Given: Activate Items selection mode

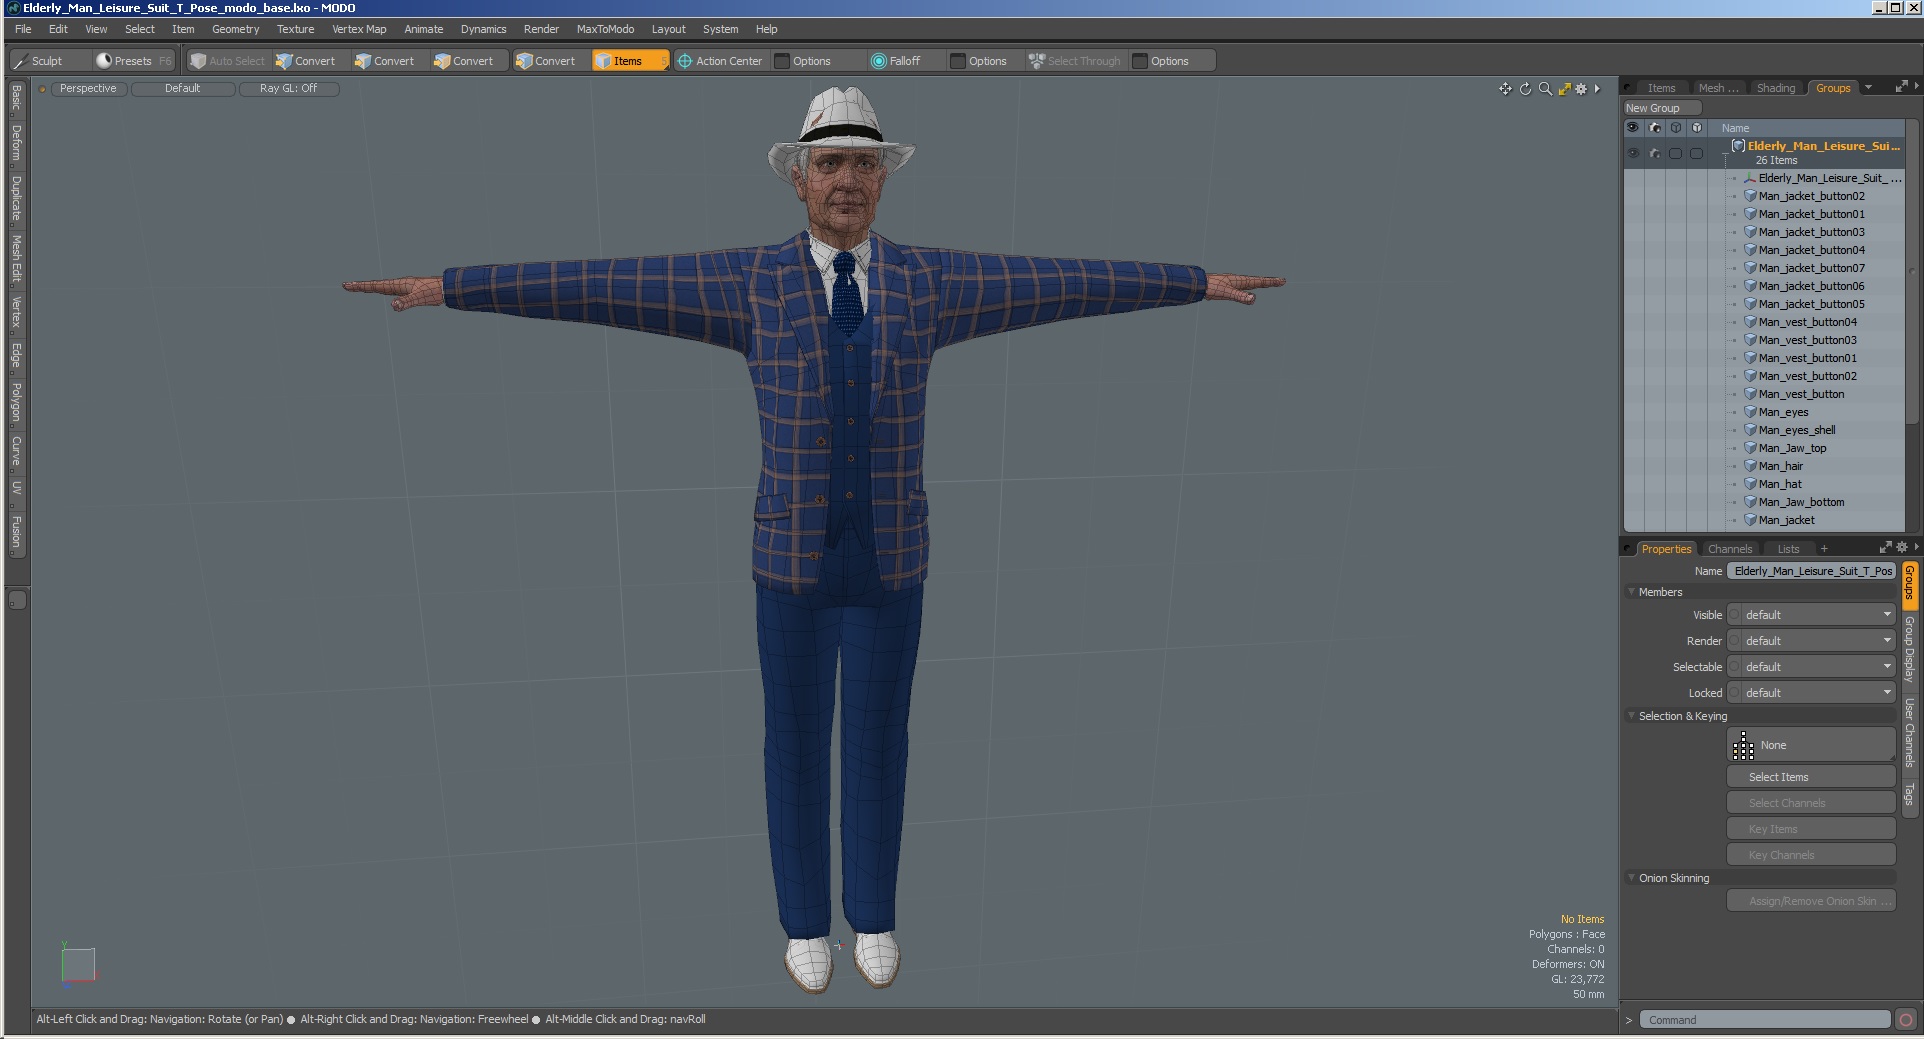Looking at the screenshot, I should click(x=629, y=61).
